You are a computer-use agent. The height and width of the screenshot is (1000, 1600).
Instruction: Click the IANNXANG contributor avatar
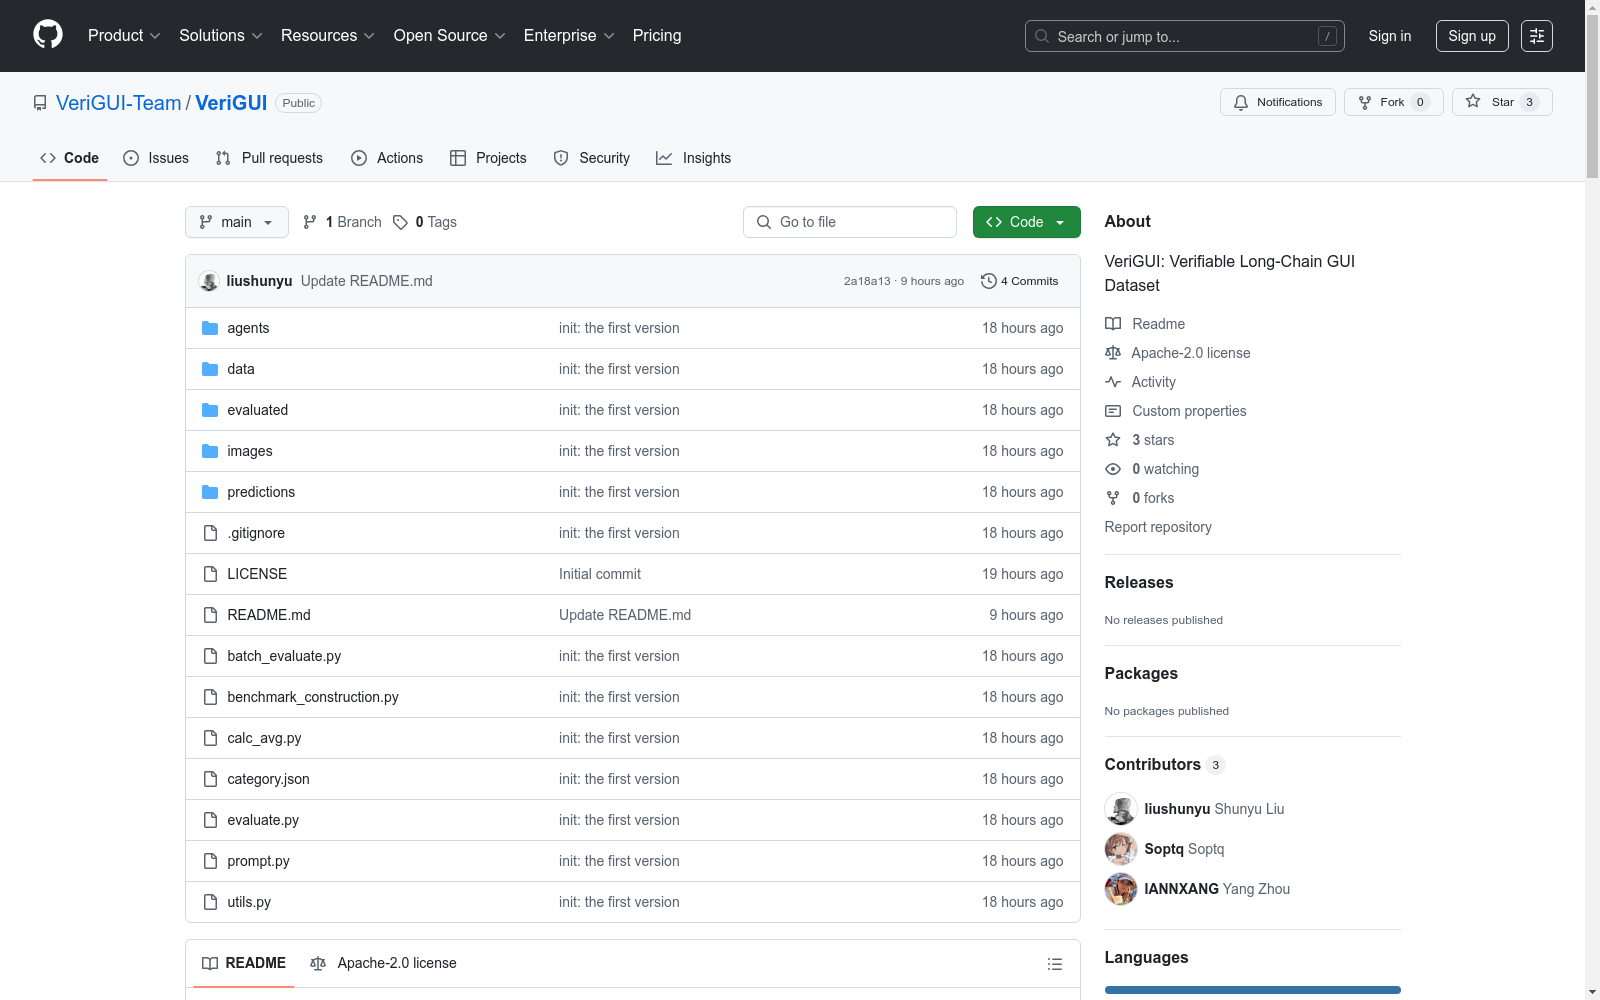pos(1121,889)
